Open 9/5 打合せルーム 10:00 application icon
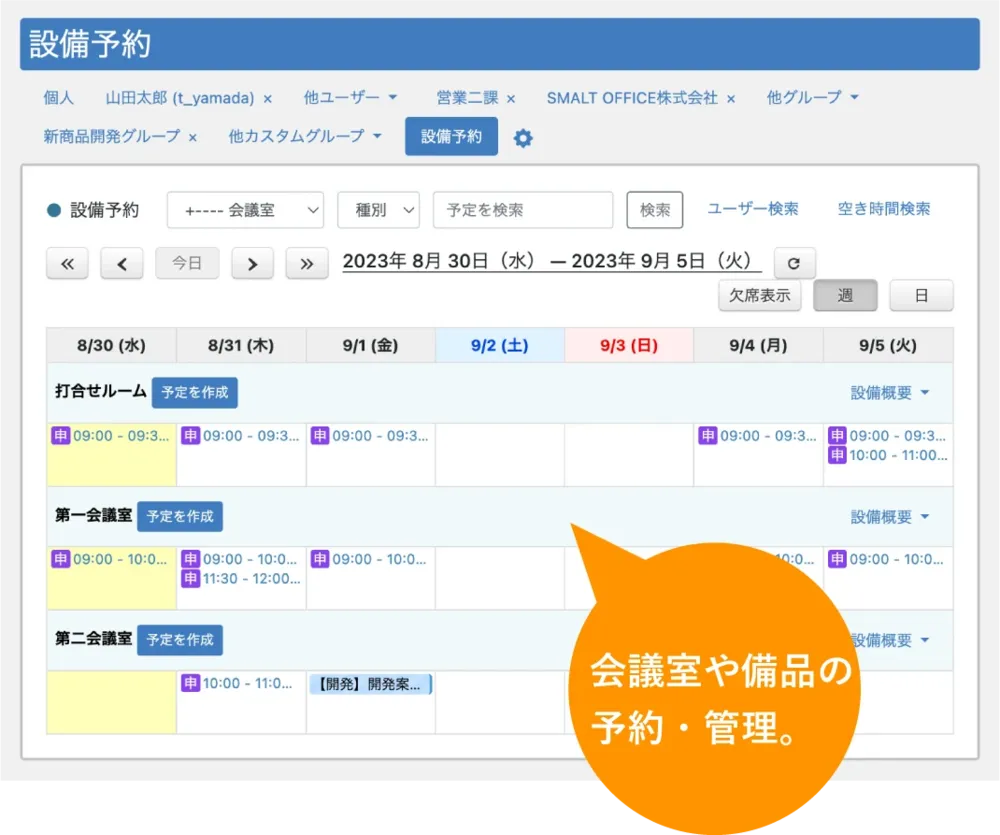This screenshot has height=835, width=1000. 837,455
